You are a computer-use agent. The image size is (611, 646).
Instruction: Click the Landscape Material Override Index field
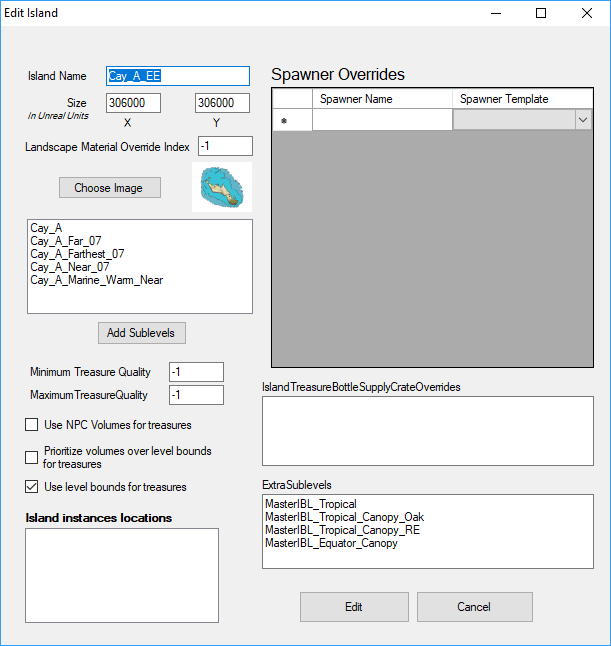pos(225,146)
